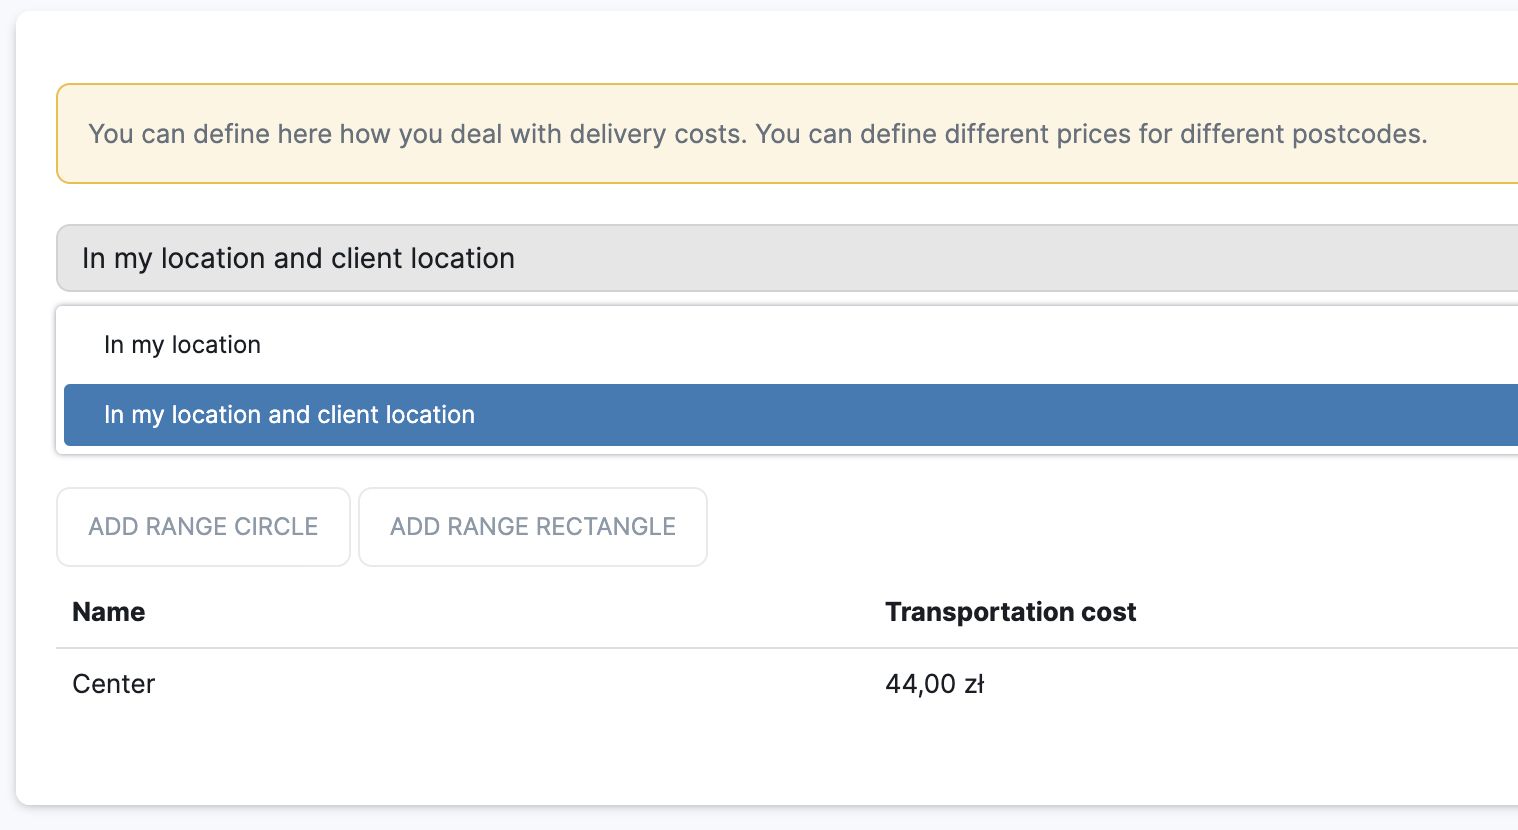Screen dimensions: 1518x830
Task: Click the 44,00 zł transportation cost cell
Action: coord(934,684)
